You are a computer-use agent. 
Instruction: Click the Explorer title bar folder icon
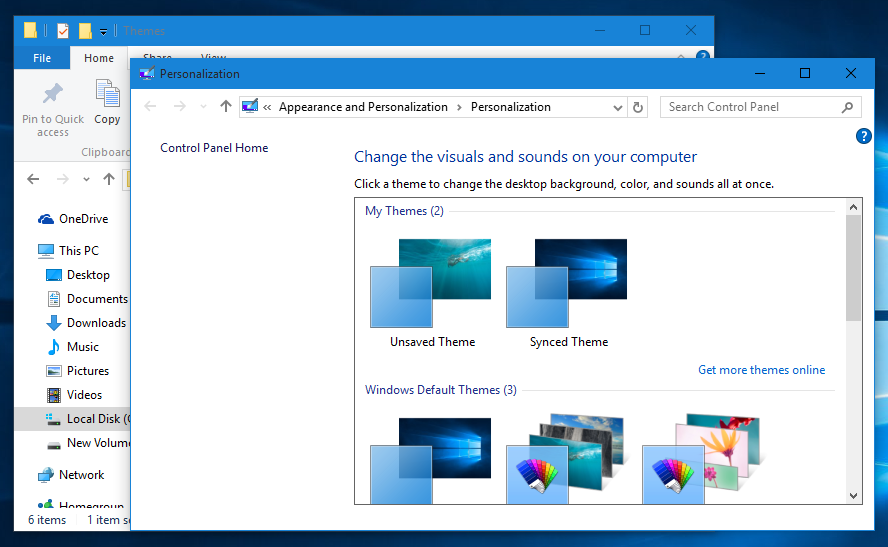[31, 30]
